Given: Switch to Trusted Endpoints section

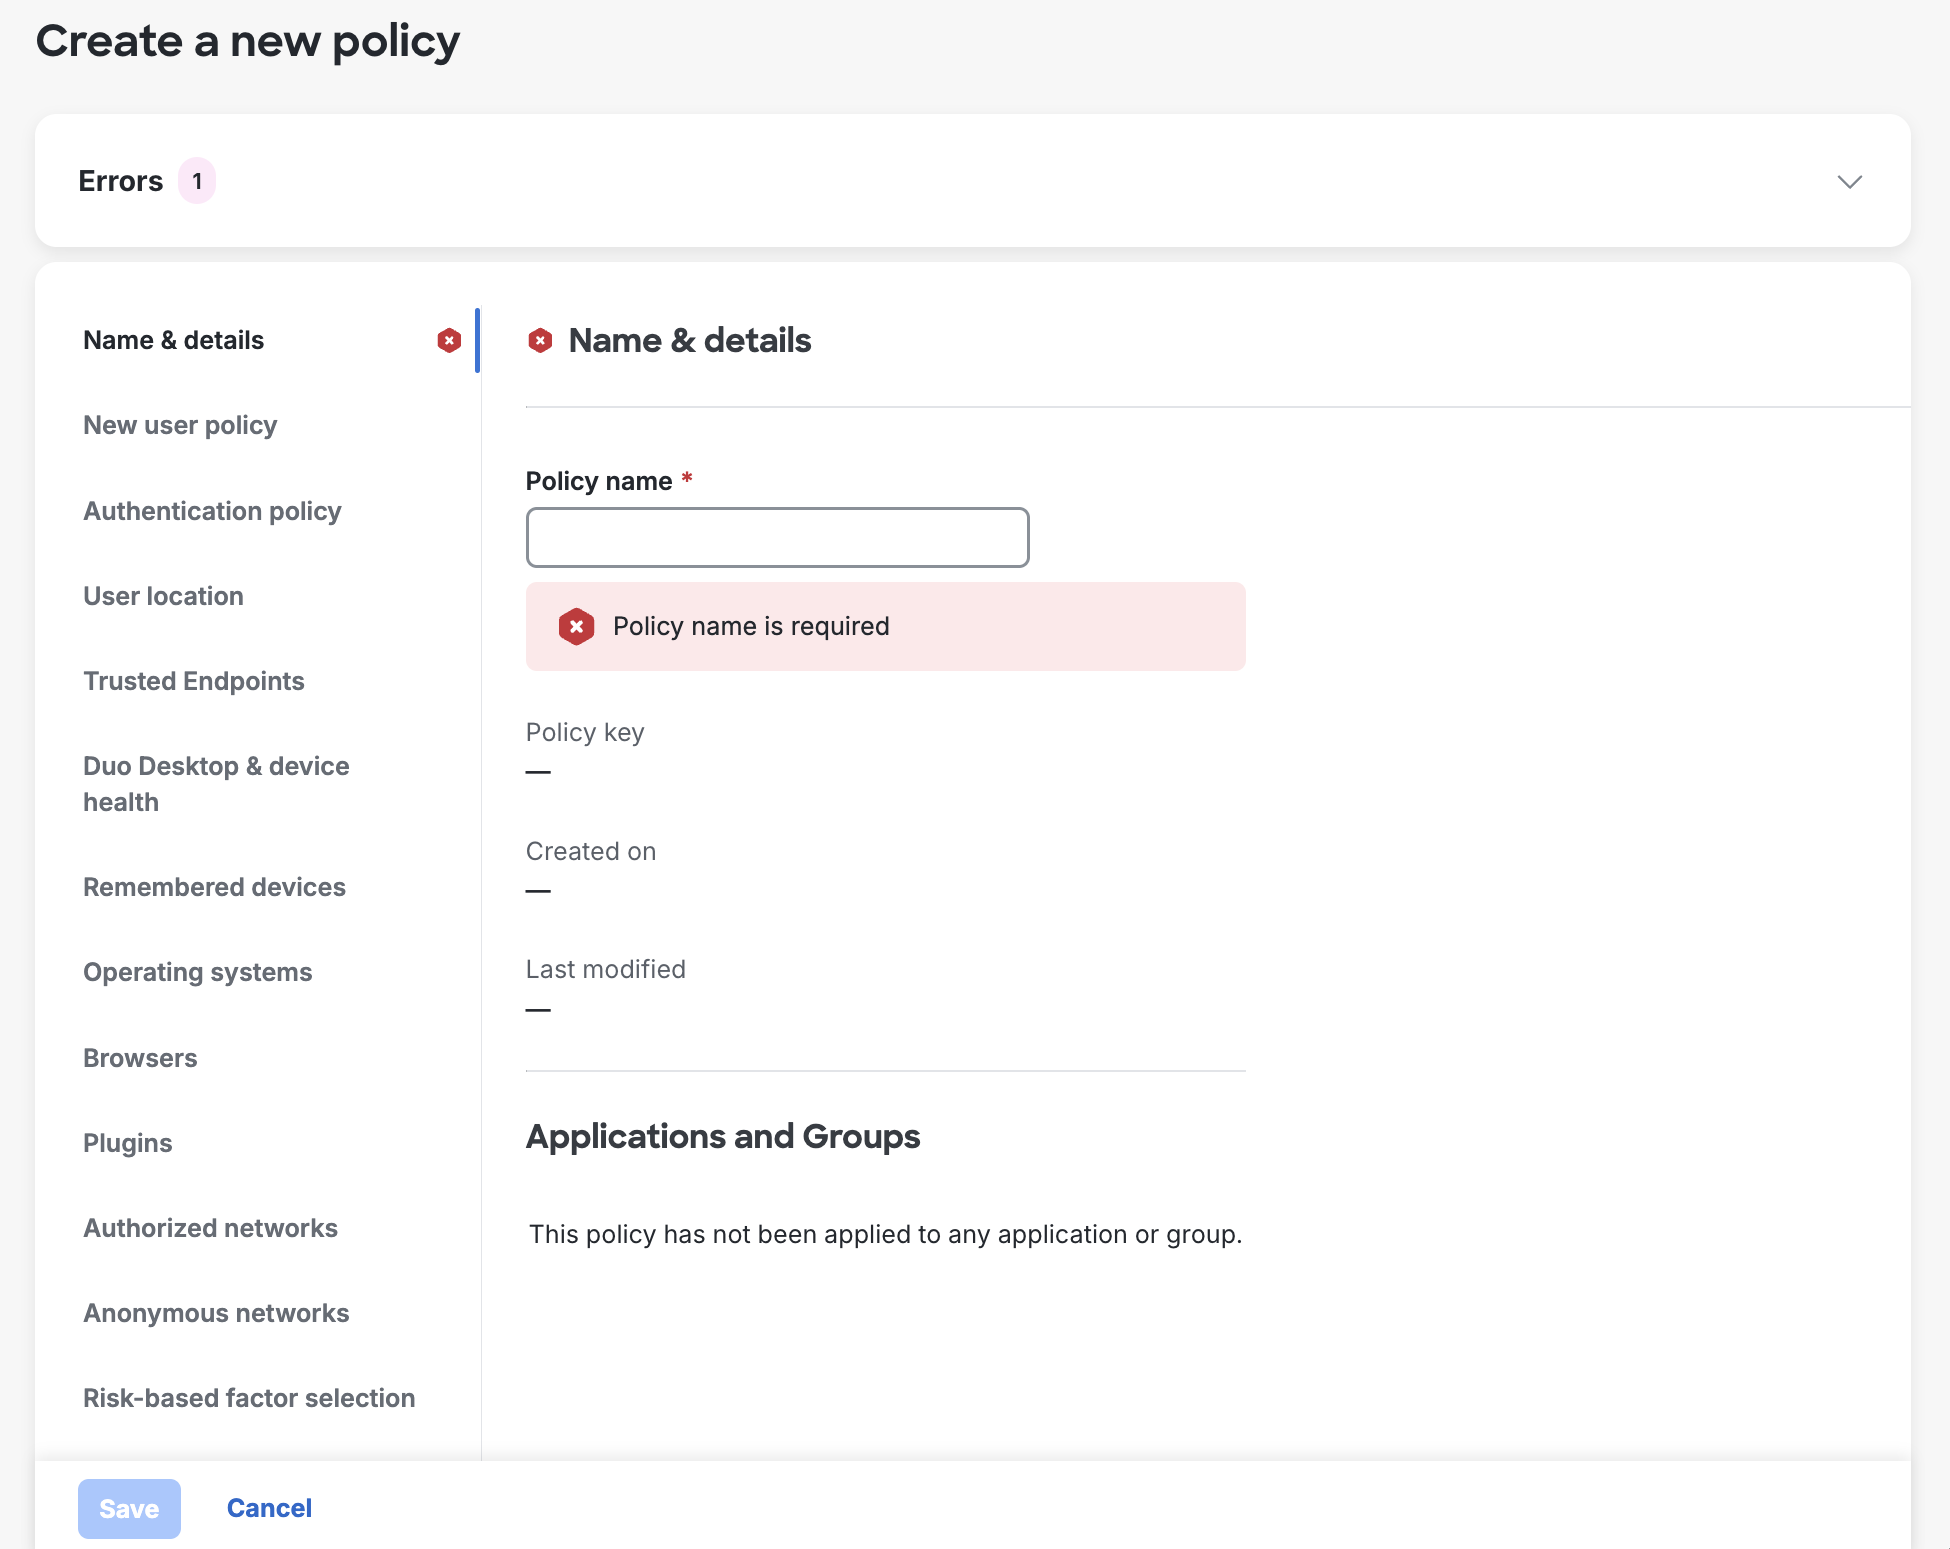Looking at the screenshot, I should (194, 681).
